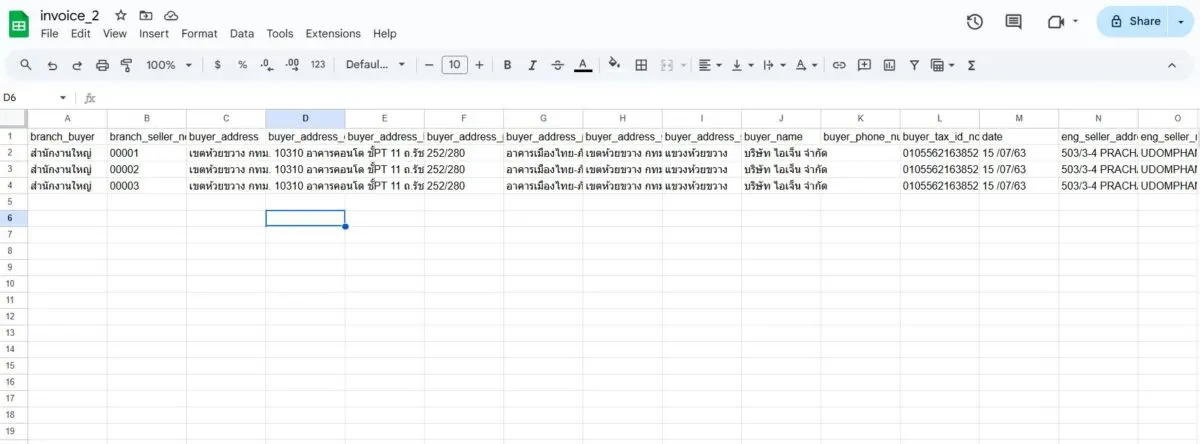Viewport: 1200px width, 444px height.
Task: Open the Tools menu
Action: click(x=280, y=33)
